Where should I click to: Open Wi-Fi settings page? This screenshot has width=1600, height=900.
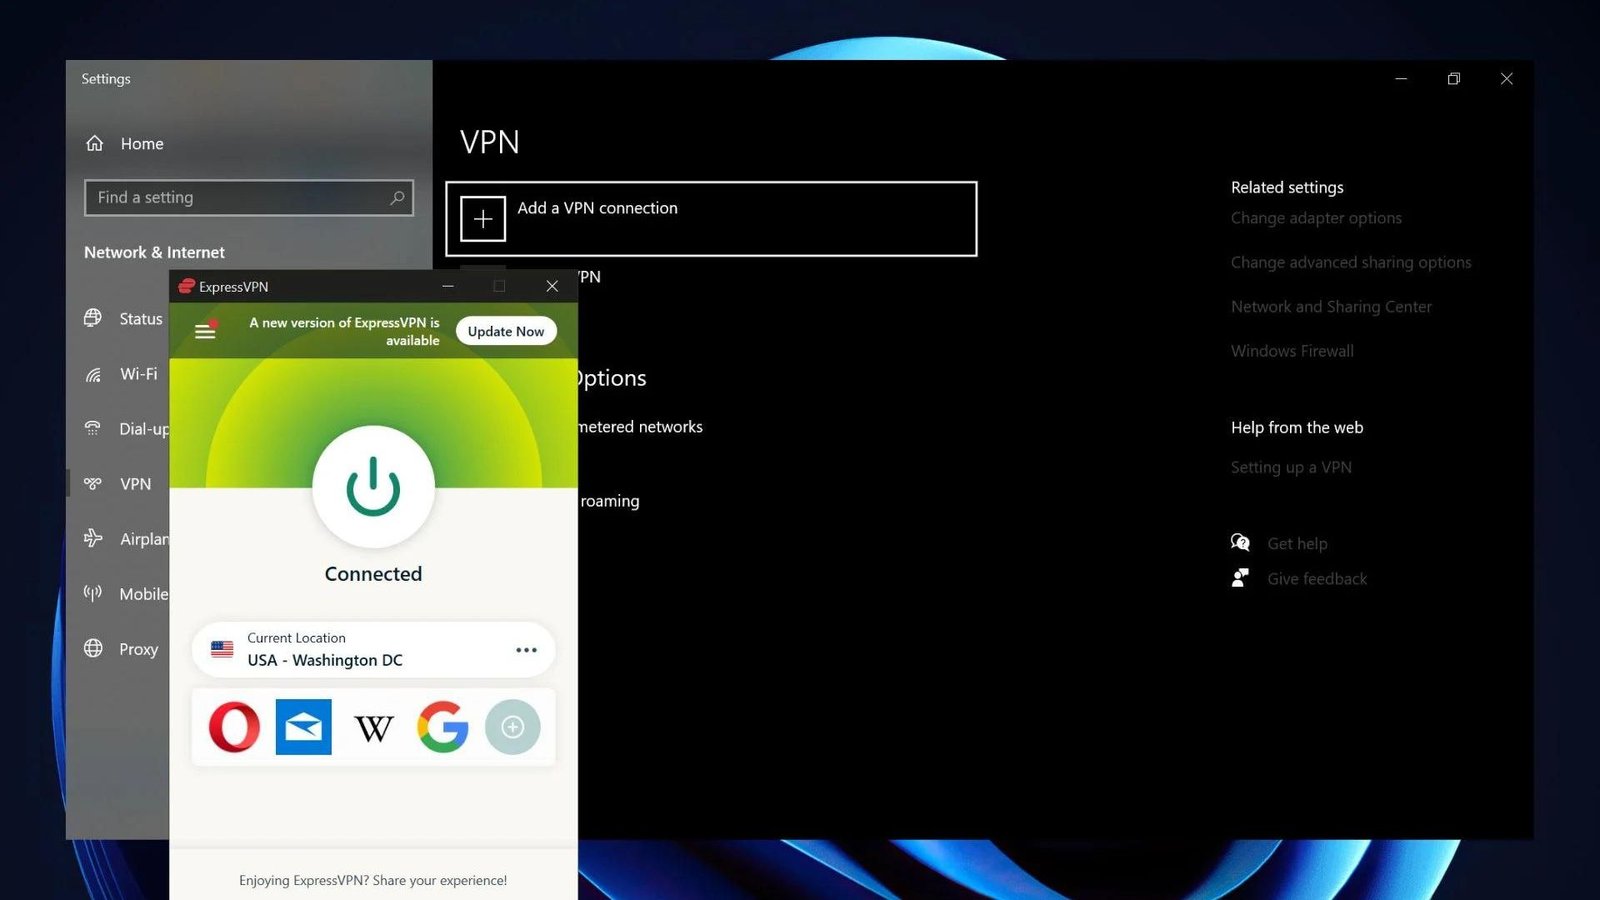(139, 374)
